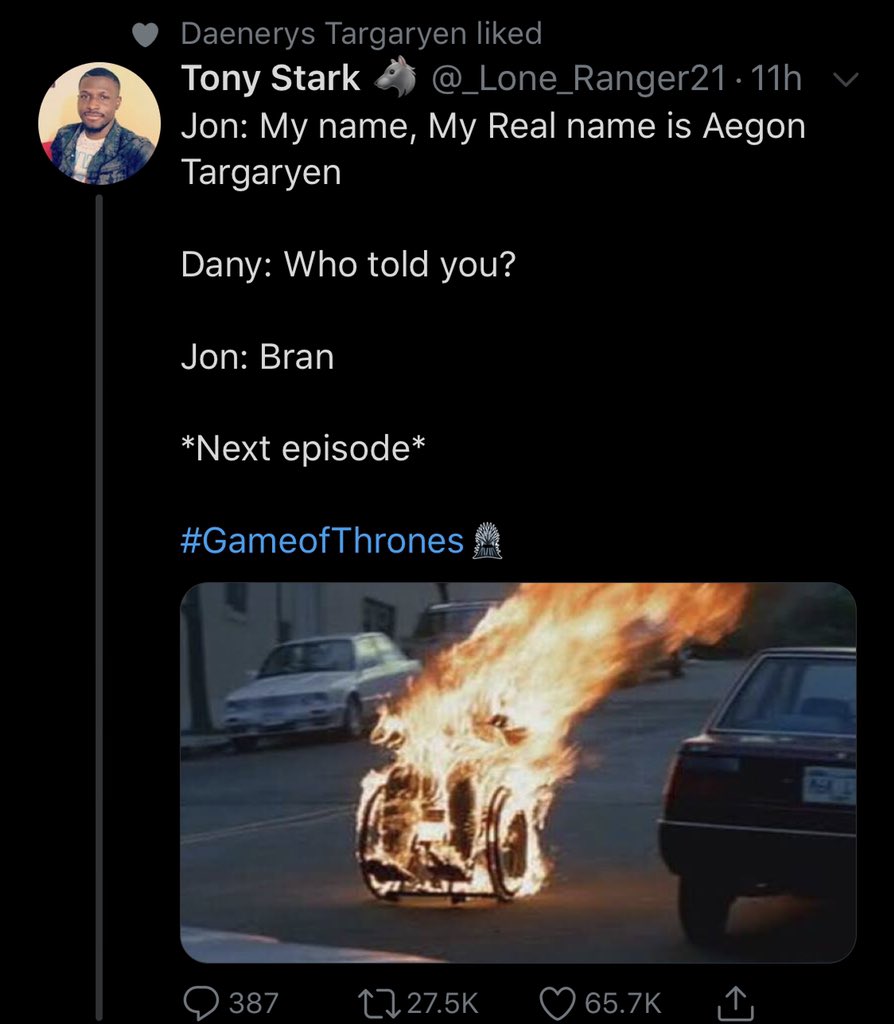Retweet using the retweet arrows icon
The width and height of the screenshot is (894, 1024).
pos(379,1002)
